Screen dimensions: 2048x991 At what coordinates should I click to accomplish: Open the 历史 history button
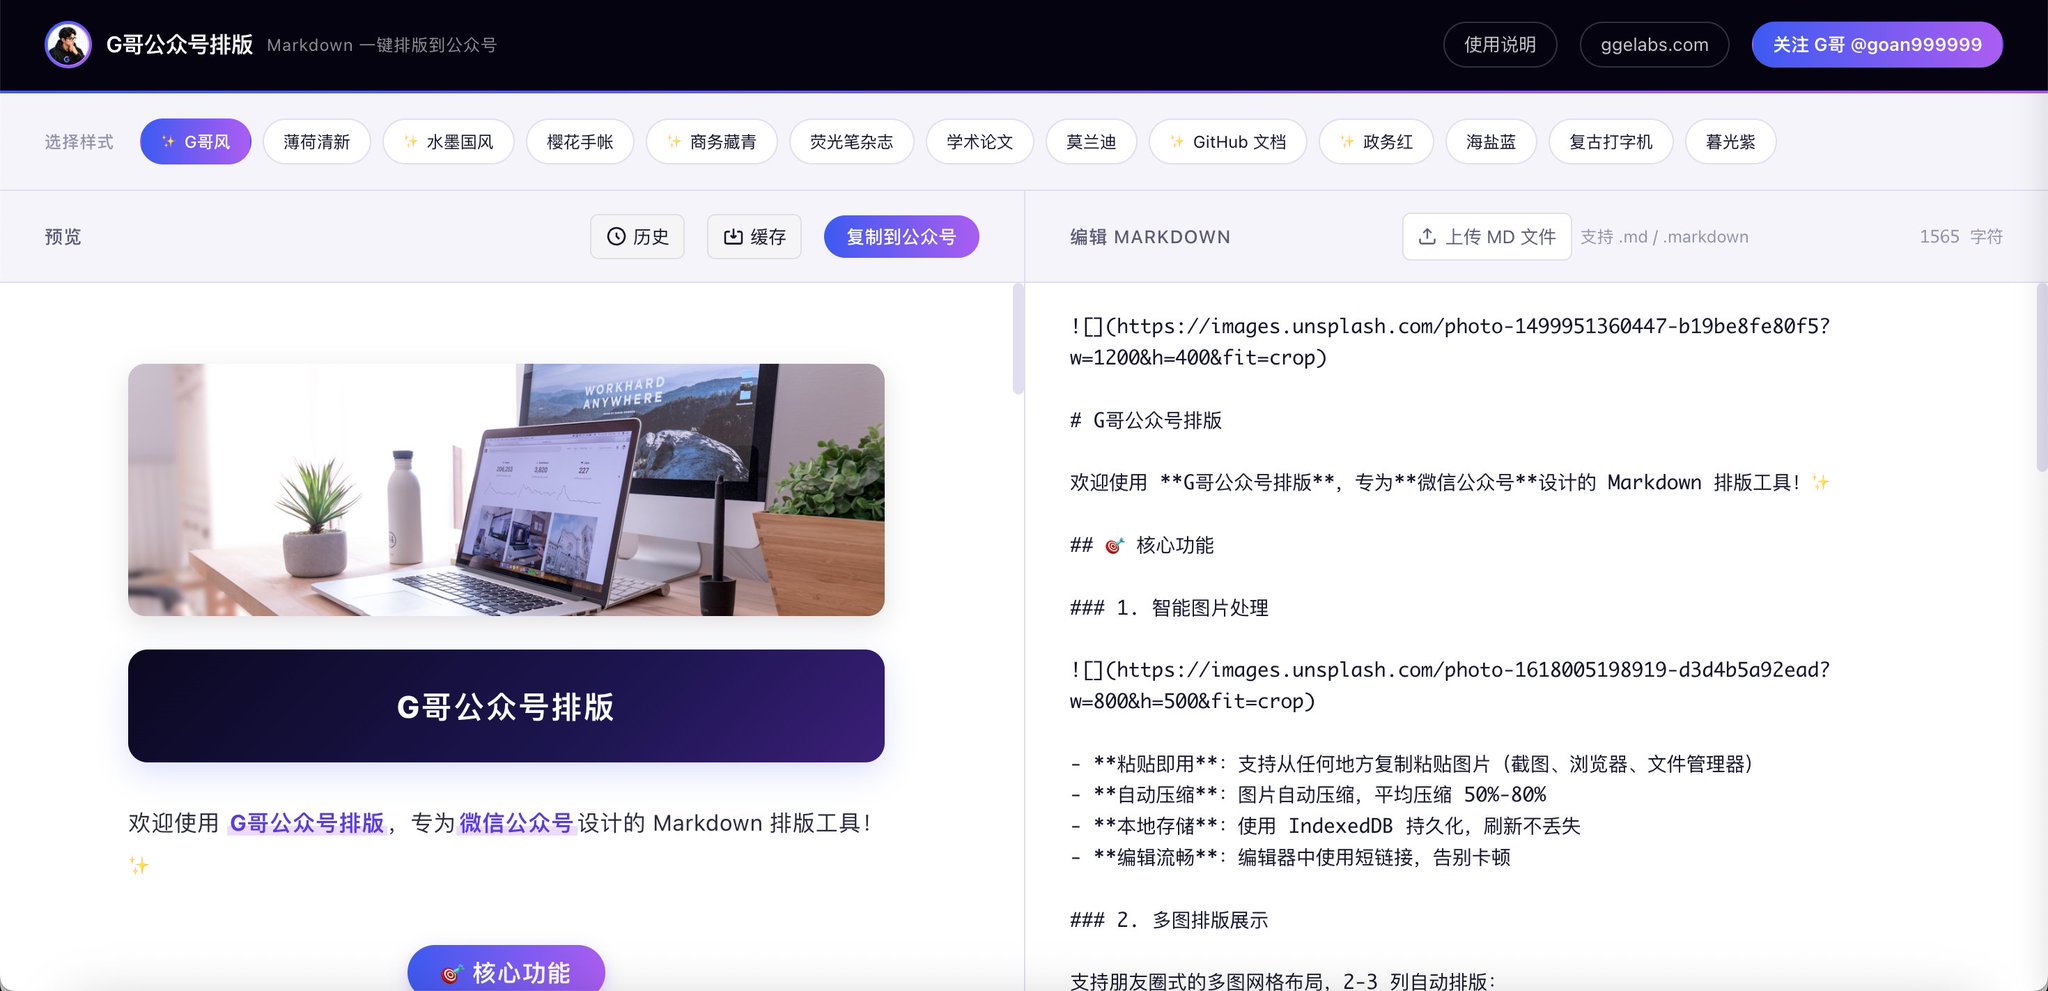[x=637, y=237]
